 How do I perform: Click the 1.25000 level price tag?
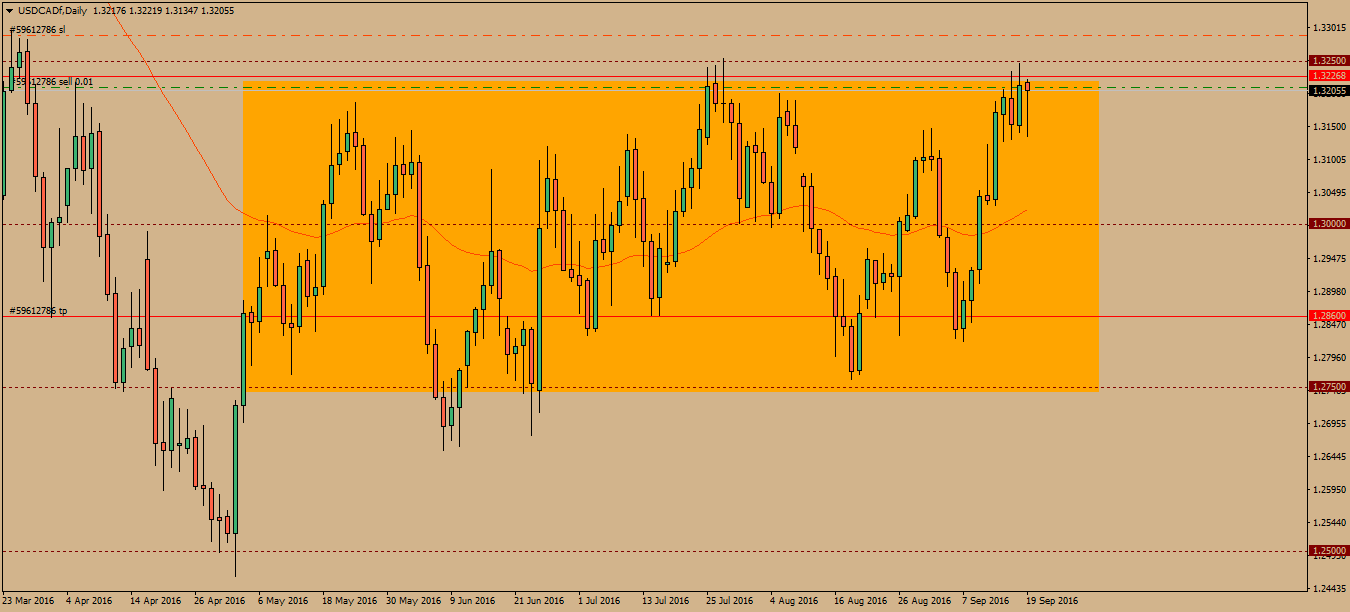1329,551
